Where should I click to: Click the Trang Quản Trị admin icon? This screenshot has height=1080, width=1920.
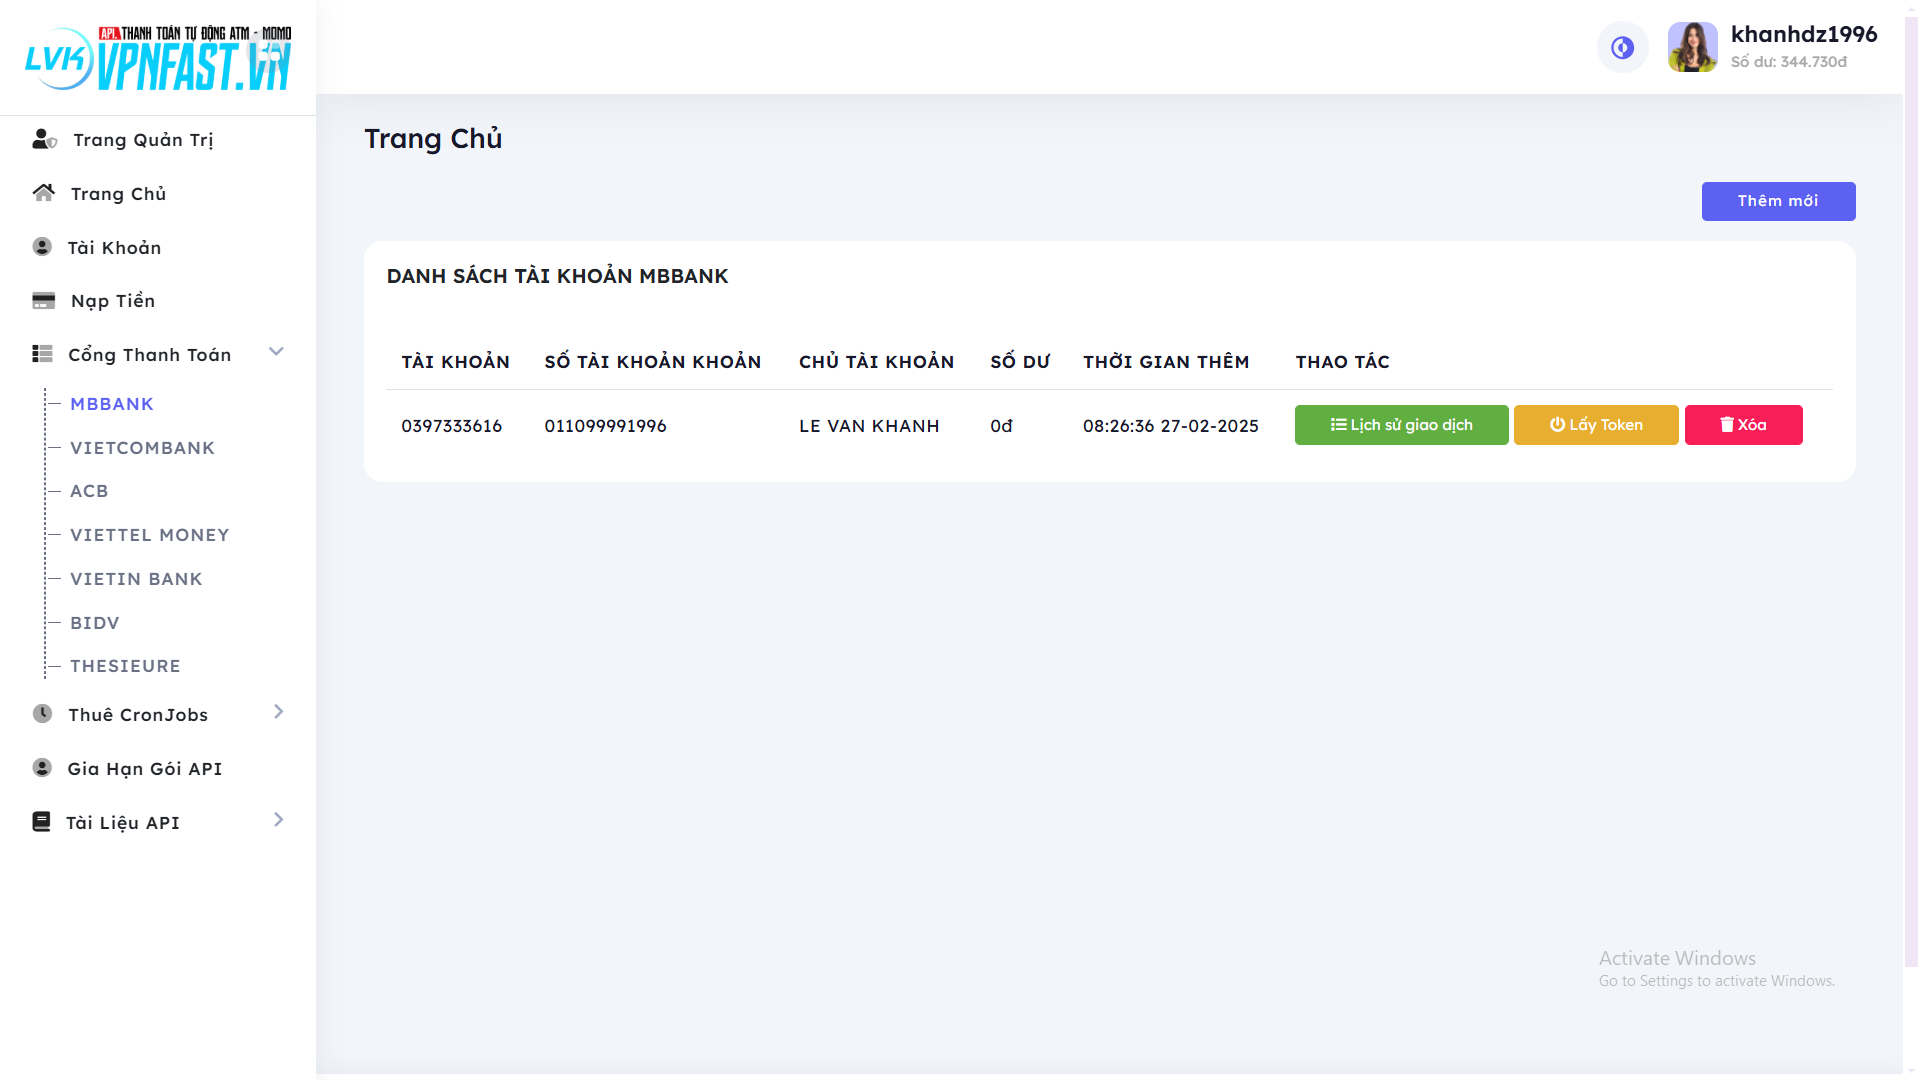point(44,140)
